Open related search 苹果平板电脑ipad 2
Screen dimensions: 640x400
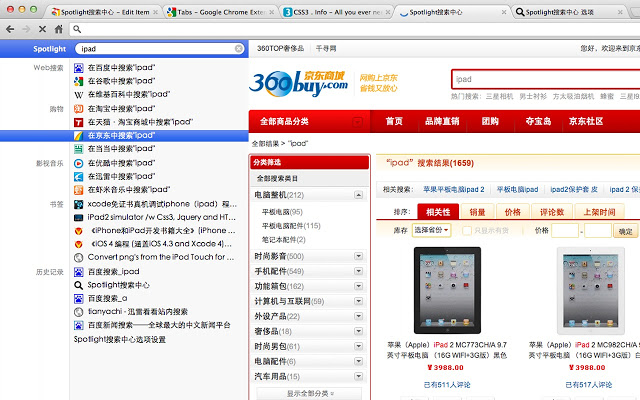(x=453, y=189)
